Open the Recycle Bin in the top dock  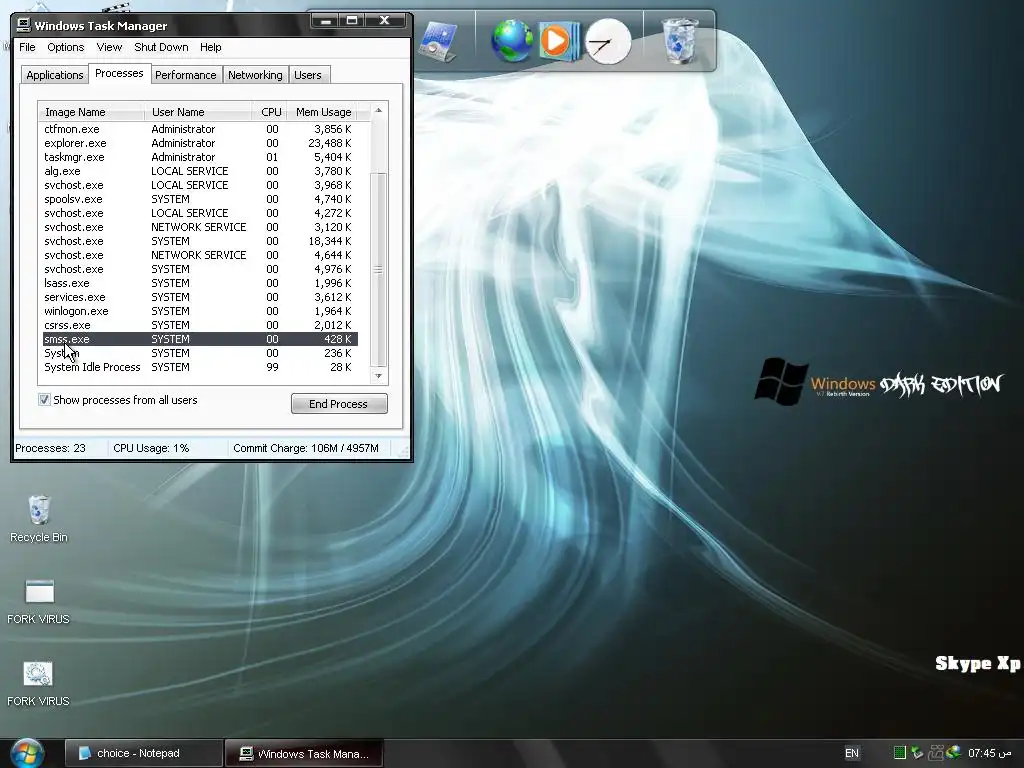click(x=679, y=40)
